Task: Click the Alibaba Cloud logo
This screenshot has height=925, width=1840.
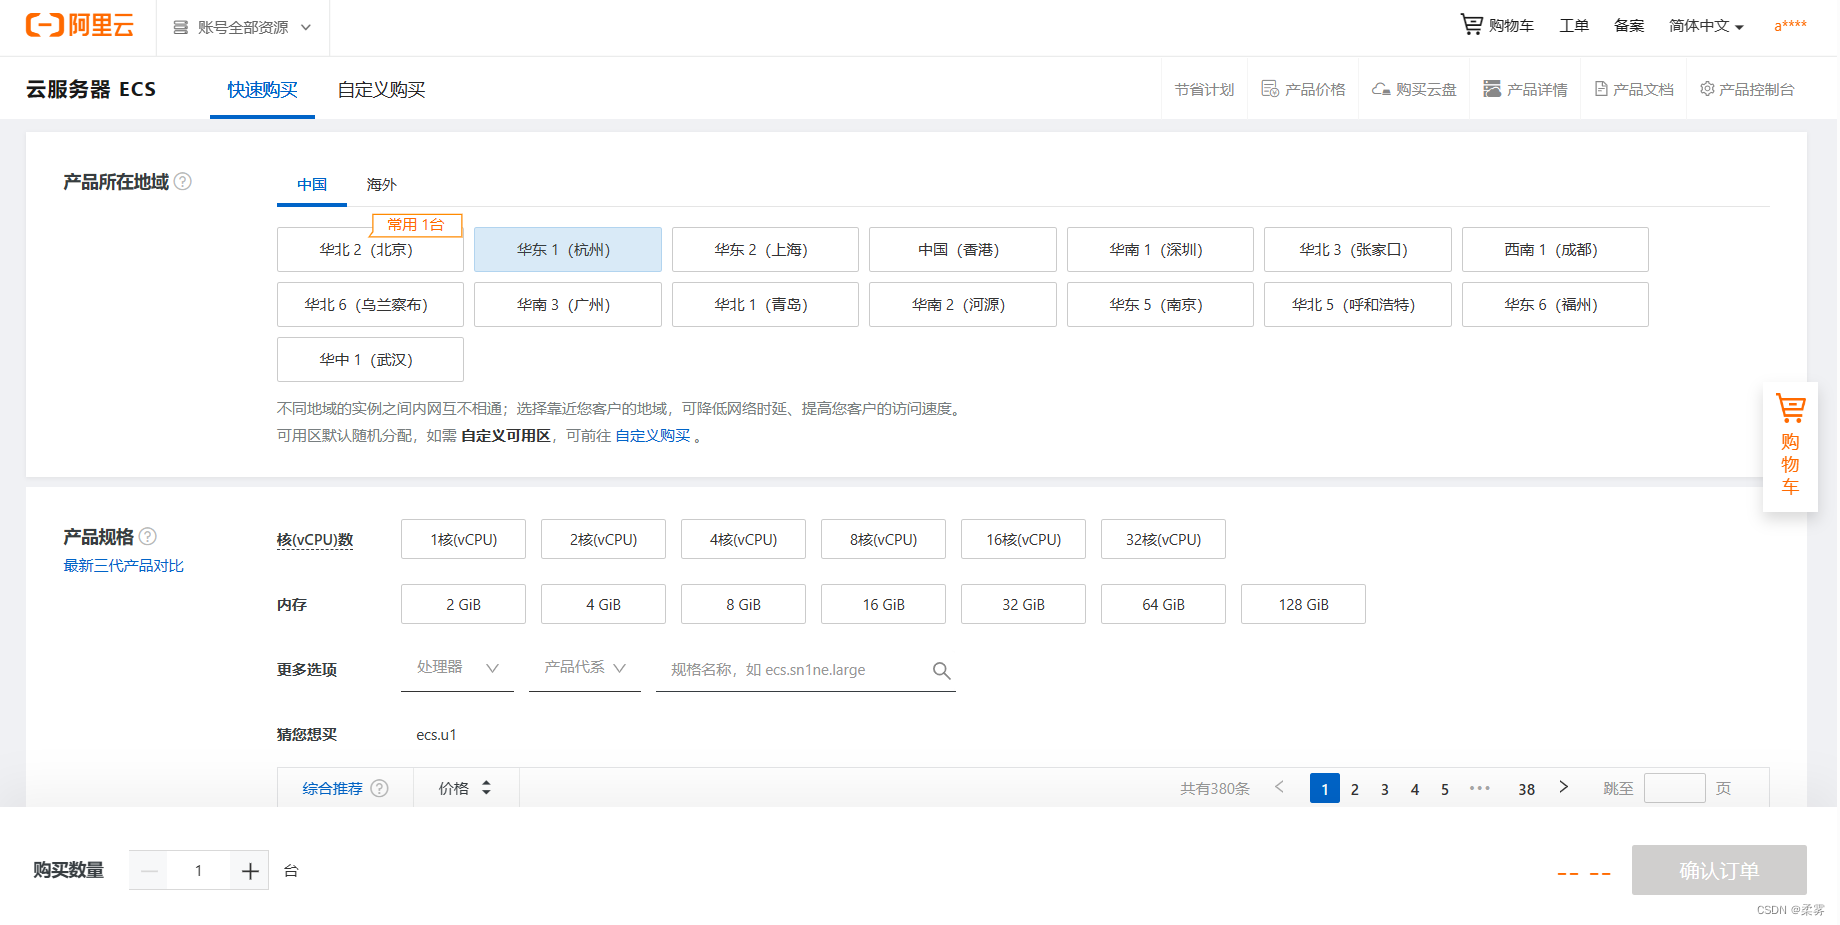Action: [80, 26]
